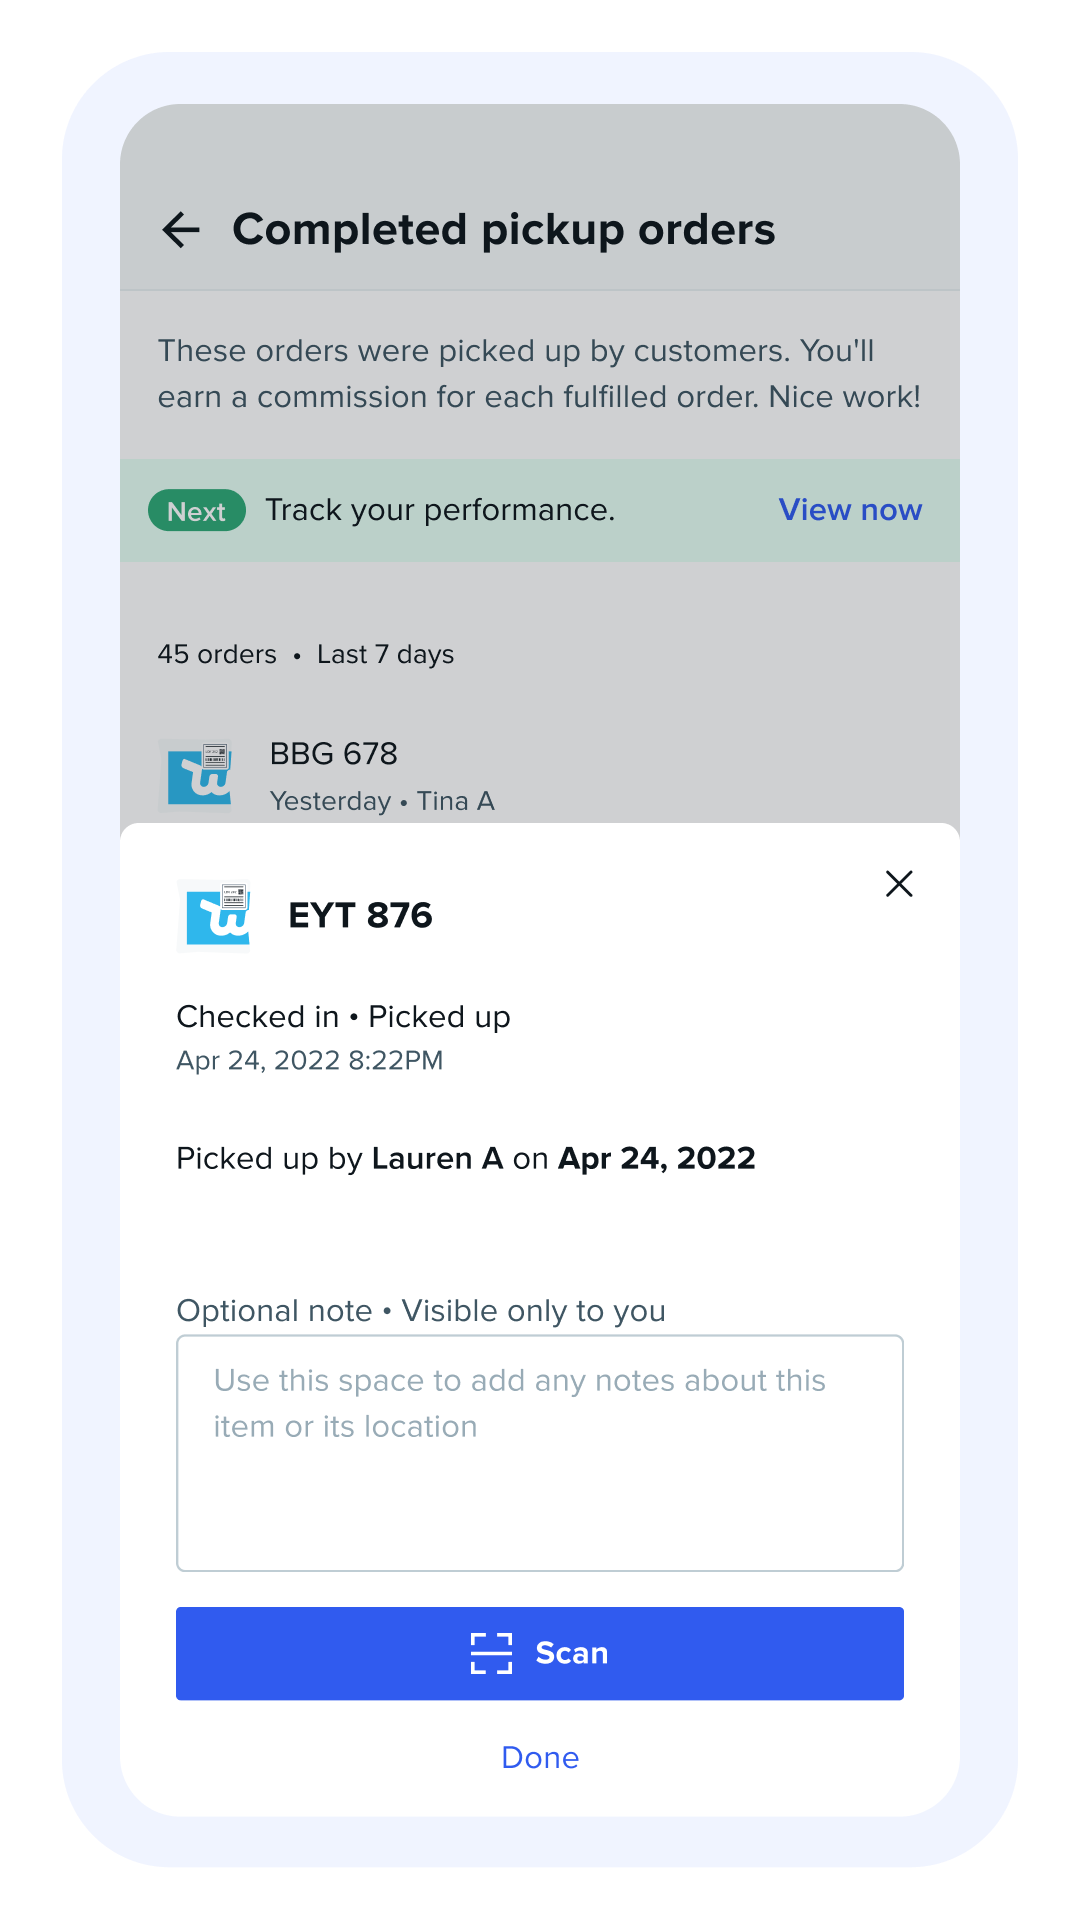Click the green Next badge
This screenshot has width=1080, height=1920.
click(x=197, y=511)
